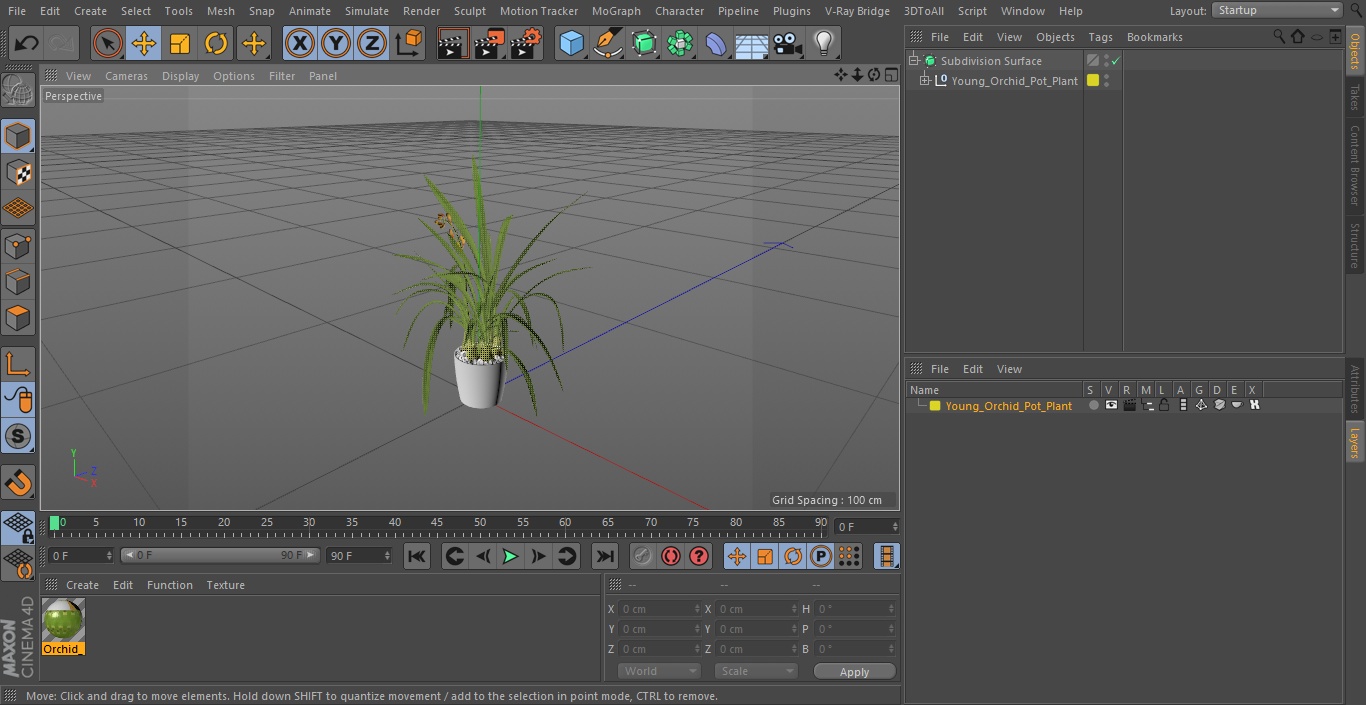Open the Simulate menu
The image size is (1366, 705).
click(366, 11)
